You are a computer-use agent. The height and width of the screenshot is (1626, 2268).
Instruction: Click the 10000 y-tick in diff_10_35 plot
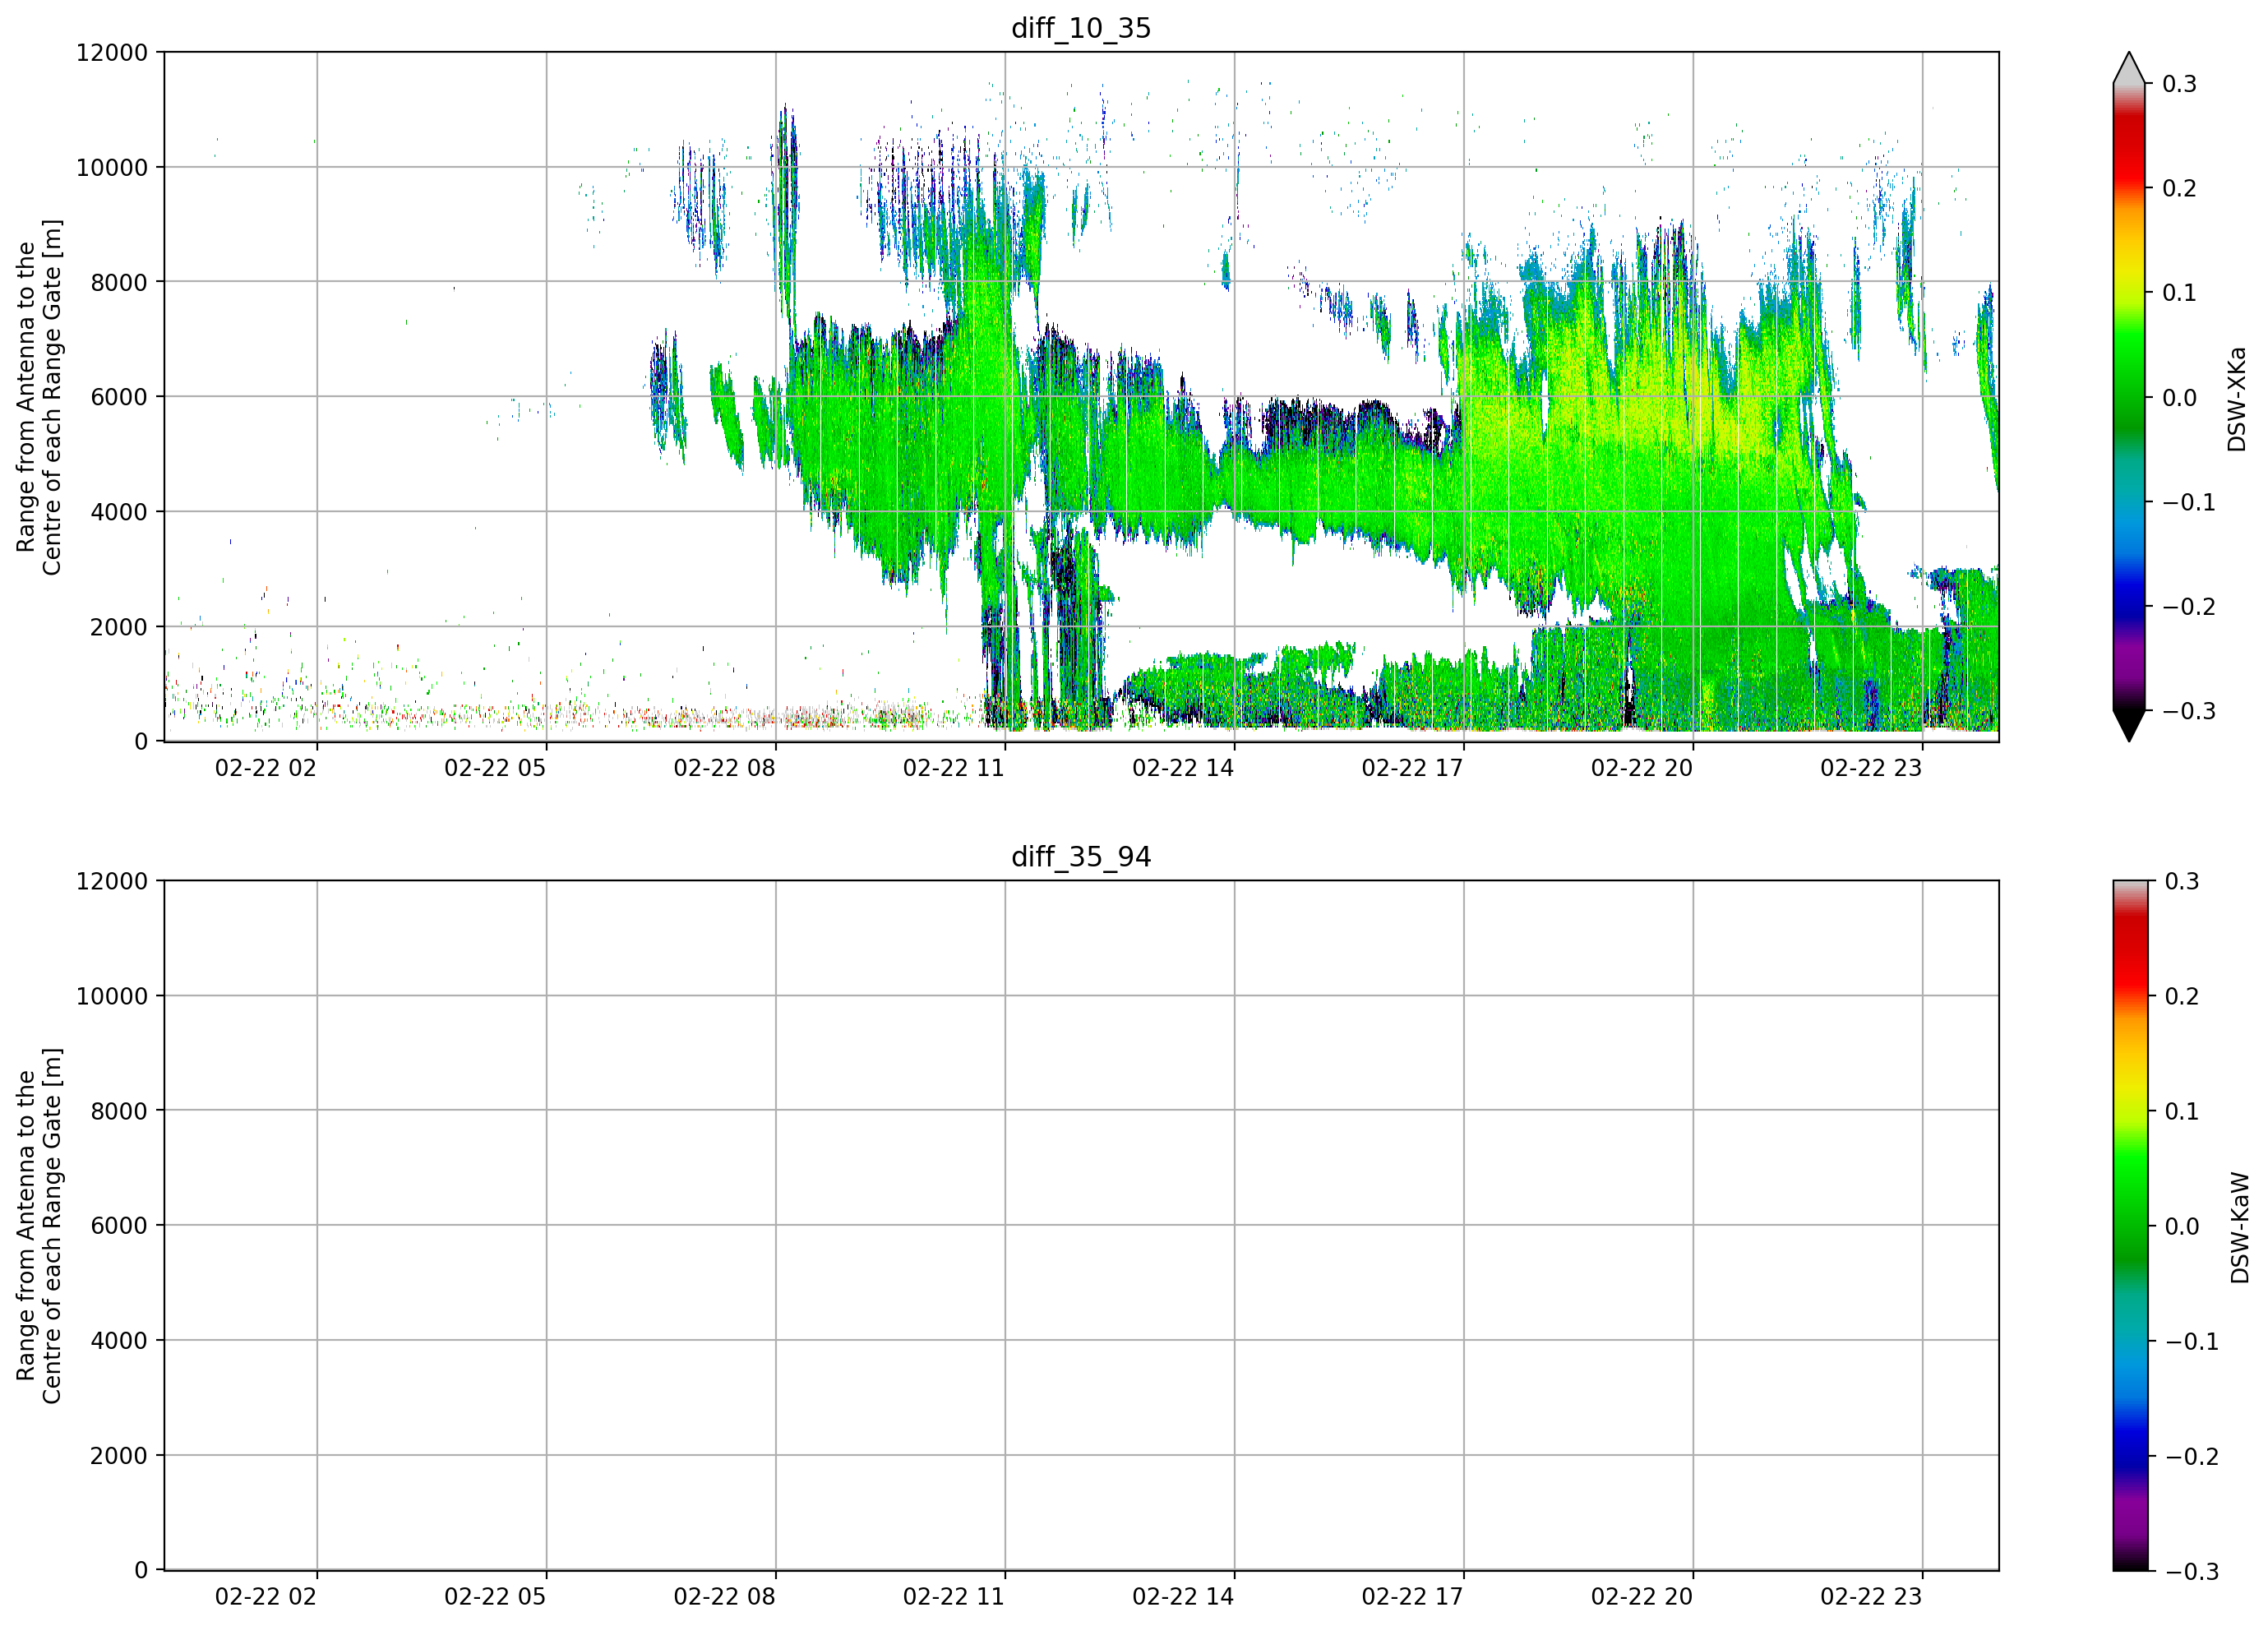pyautogui.click(x=112, y=167)
